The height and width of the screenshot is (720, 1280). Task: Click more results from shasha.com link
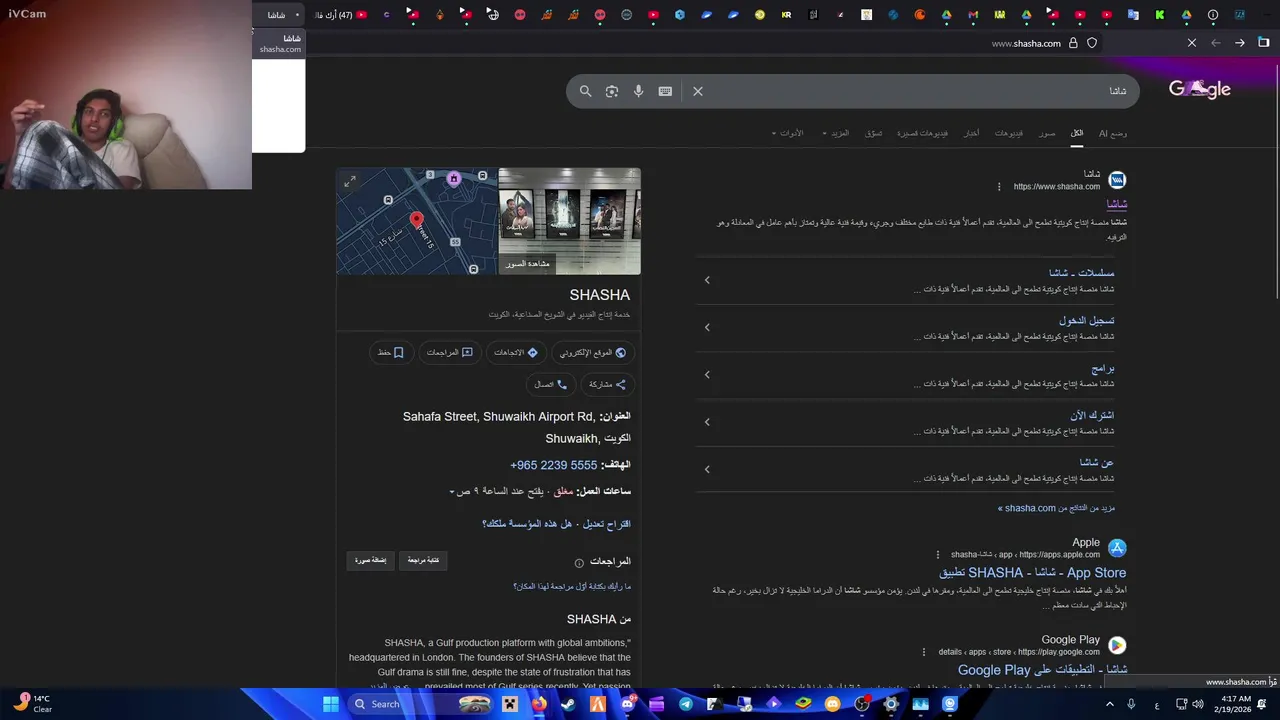tap(1056, 508)
